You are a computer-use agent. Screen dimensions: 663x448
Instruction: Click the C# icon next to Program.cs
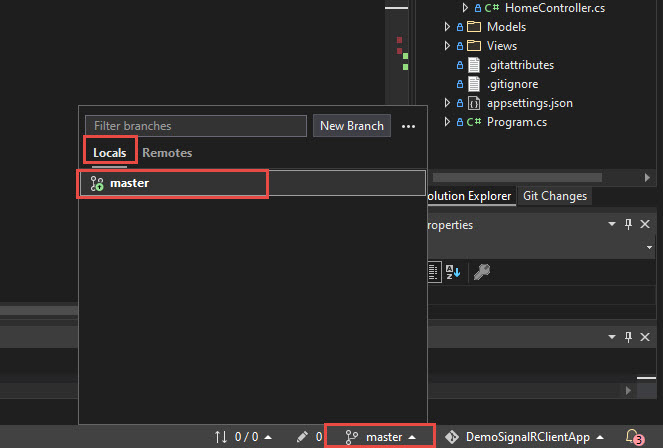[x=474, y=122]
